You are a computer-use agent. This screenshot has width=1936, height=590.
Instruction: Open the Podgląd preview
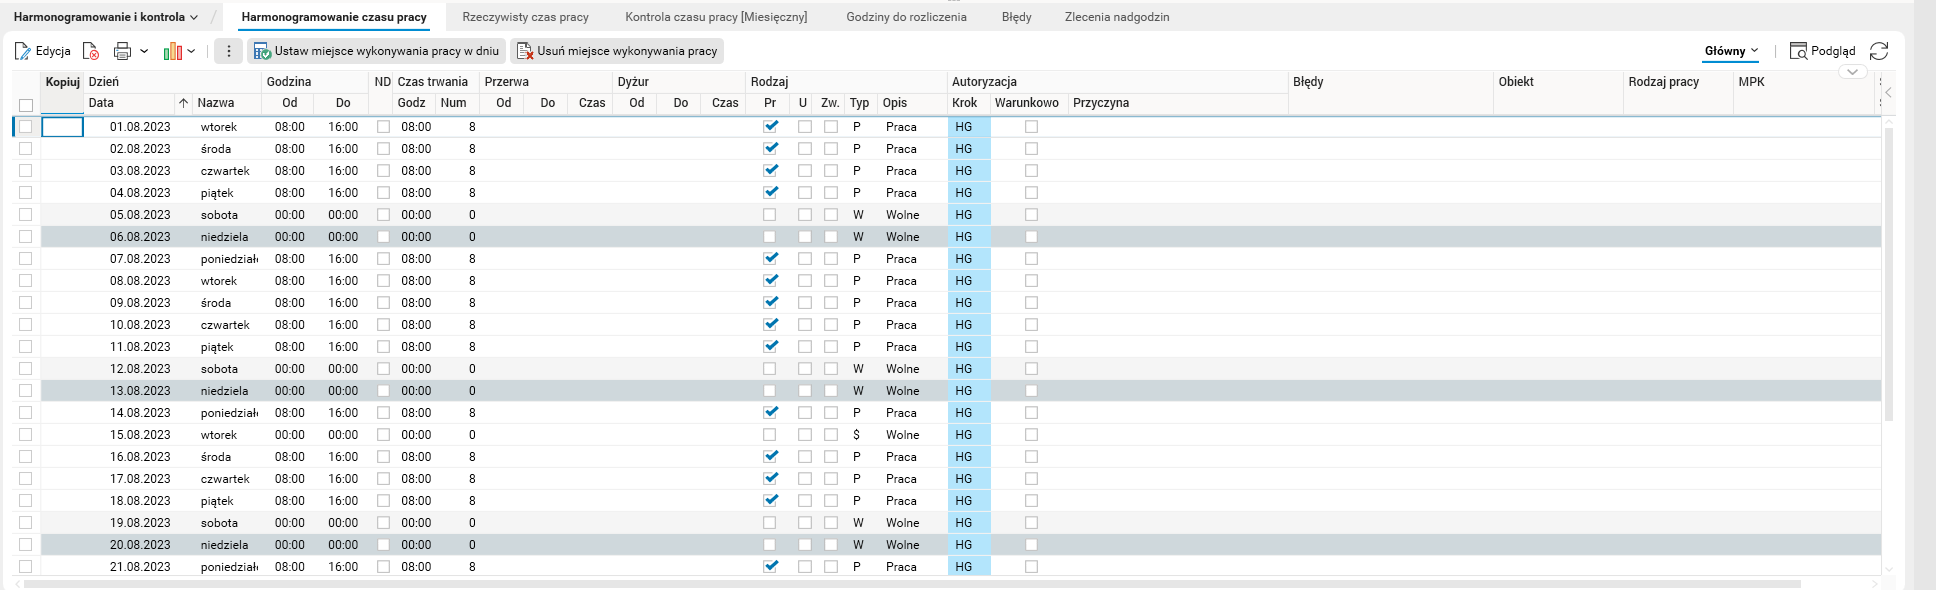[x=1822, y=51]
